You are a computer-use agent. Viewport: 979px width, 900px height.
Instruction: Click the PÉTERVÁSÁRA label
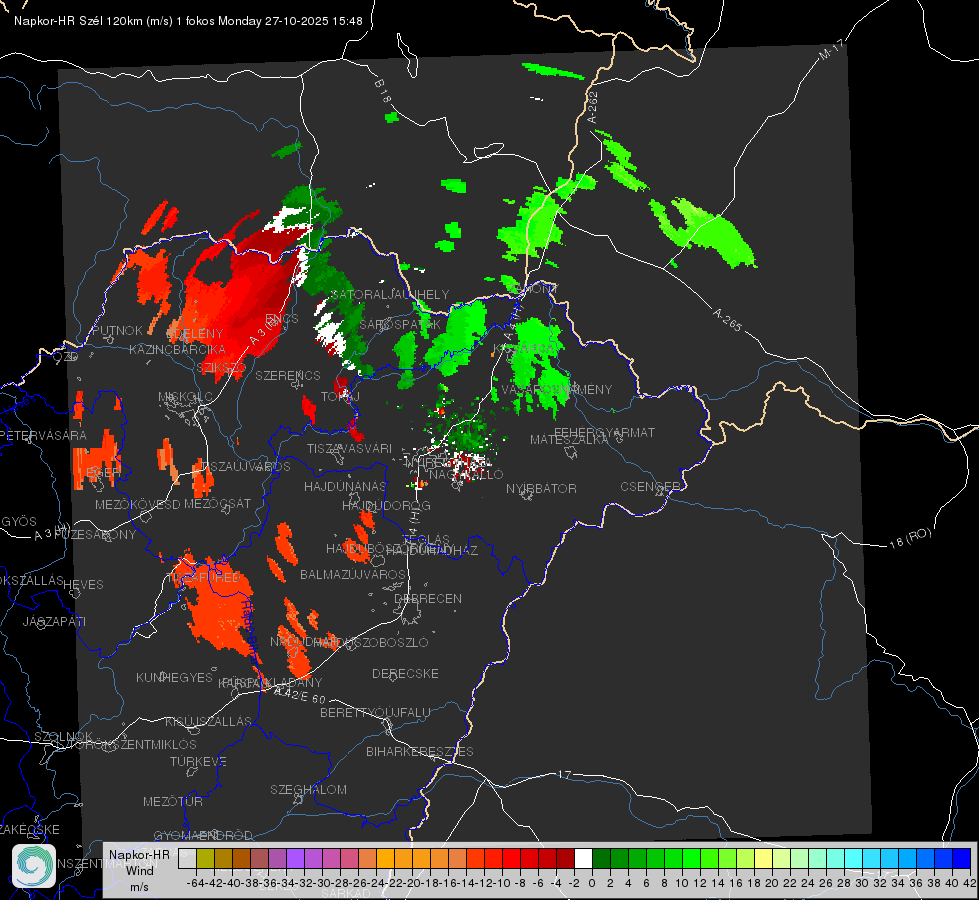43,435
